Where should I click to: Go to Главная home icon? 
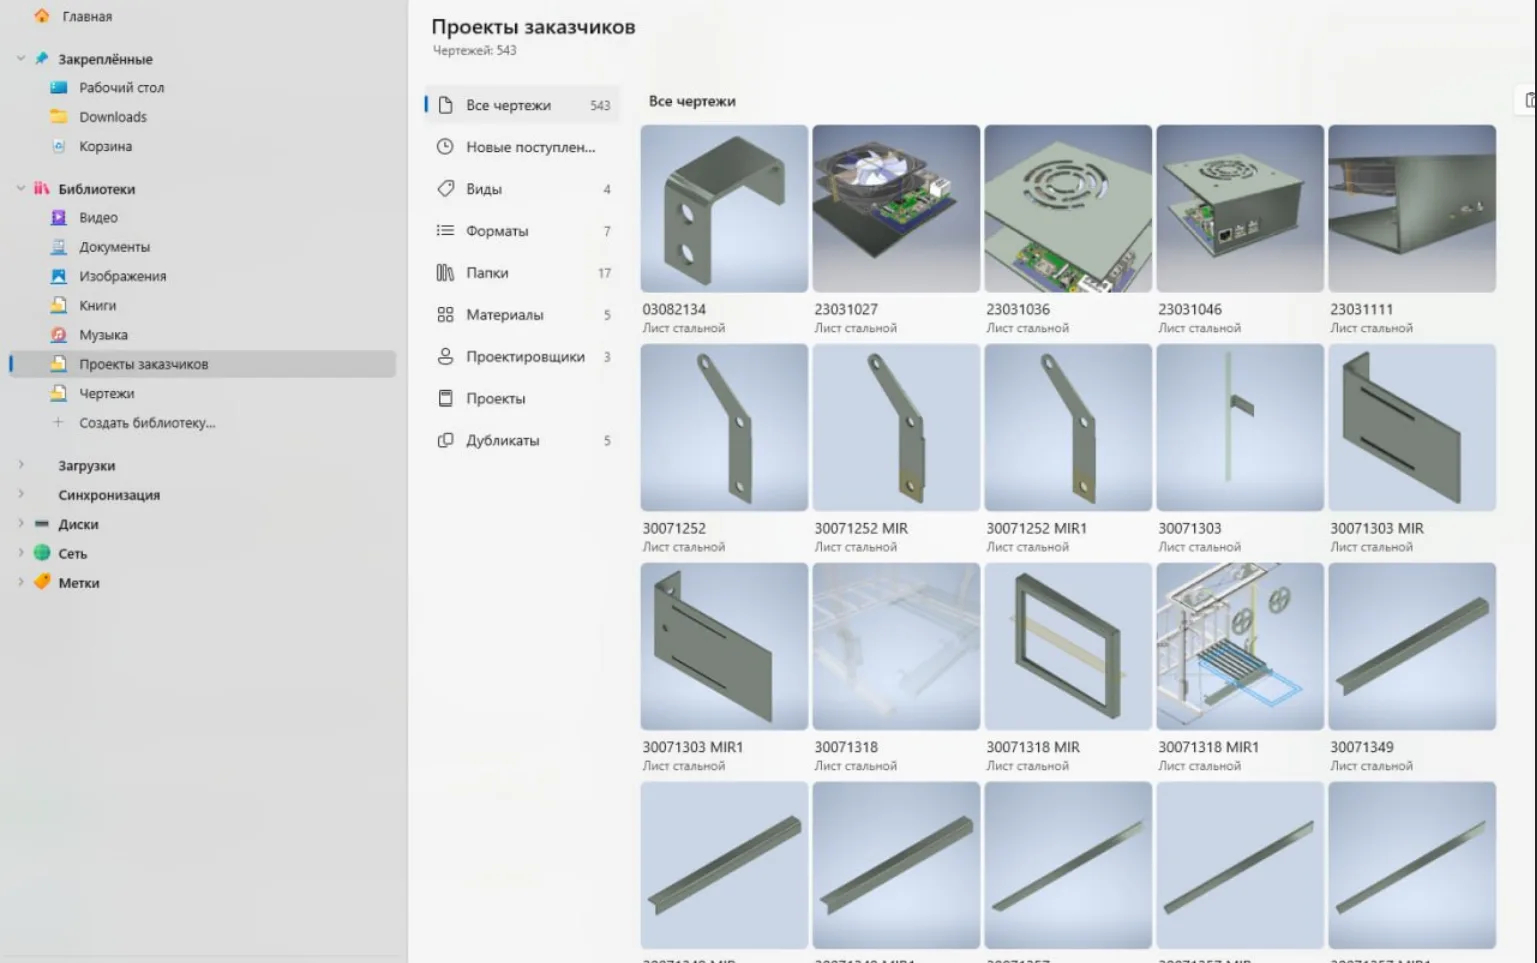[x=42, y=16]
